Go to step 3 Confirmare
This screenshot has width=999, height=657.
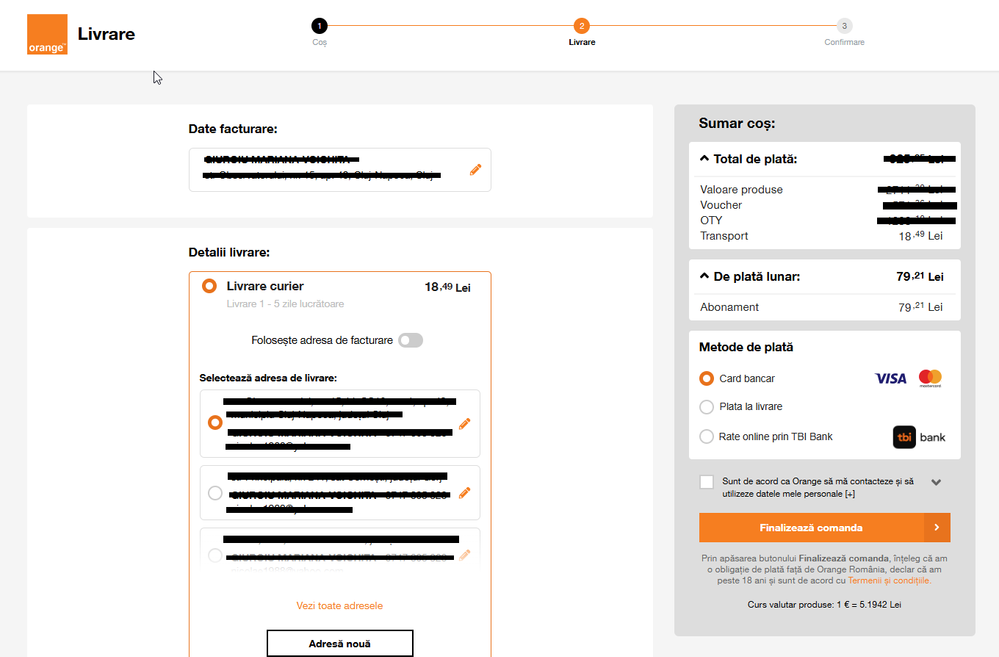pos(844,27)
